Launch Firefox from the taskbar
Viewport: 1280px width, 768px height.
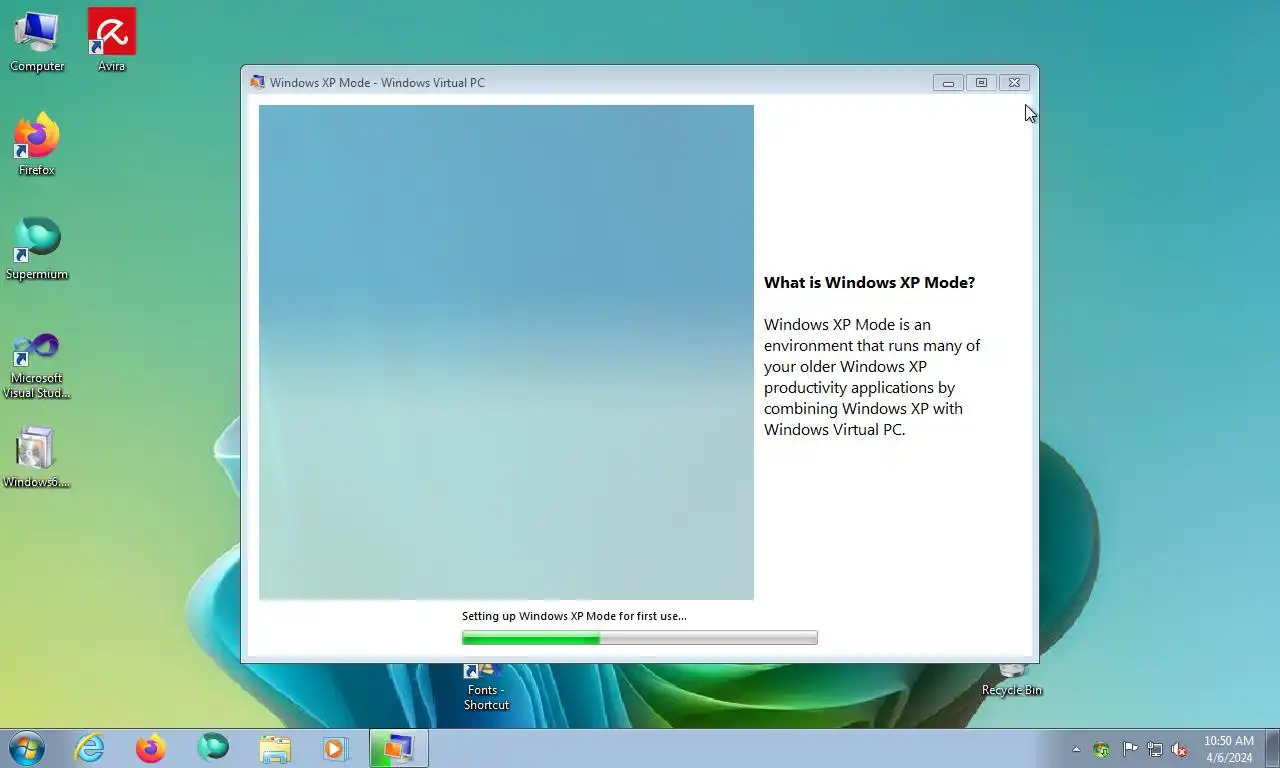(151, 748)
